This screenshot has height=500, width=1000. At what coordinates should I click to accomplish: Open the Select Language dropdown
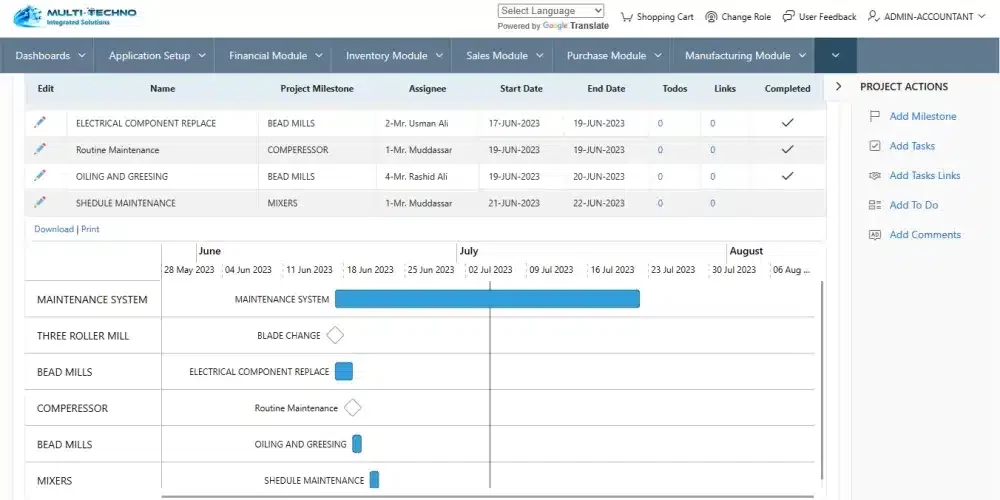coord(551,11)
